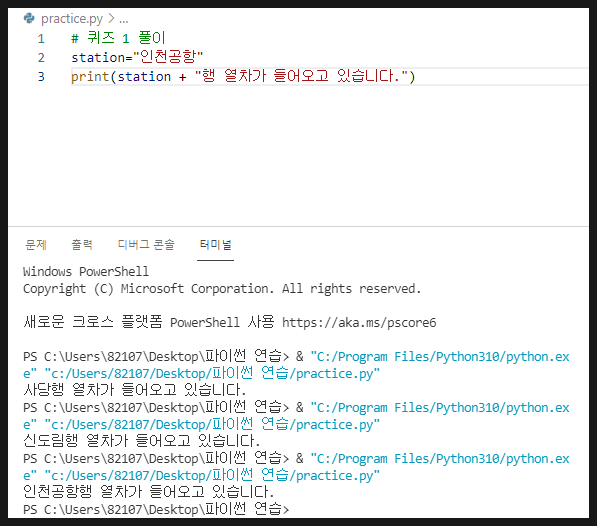Screen dimensions: 597x526
Task: Click line number 1 in the gutter
Action: click(x=41, y=38)
